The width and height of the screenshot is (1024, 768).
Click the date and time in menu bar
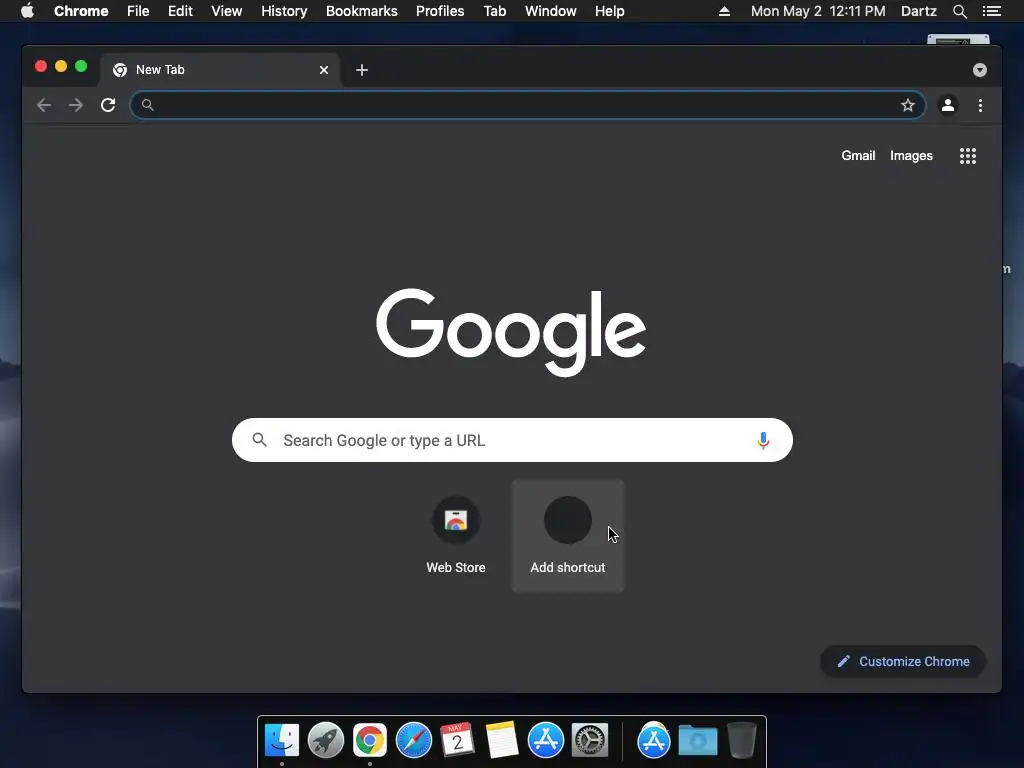pyautogui.click(x=818, y=11)
